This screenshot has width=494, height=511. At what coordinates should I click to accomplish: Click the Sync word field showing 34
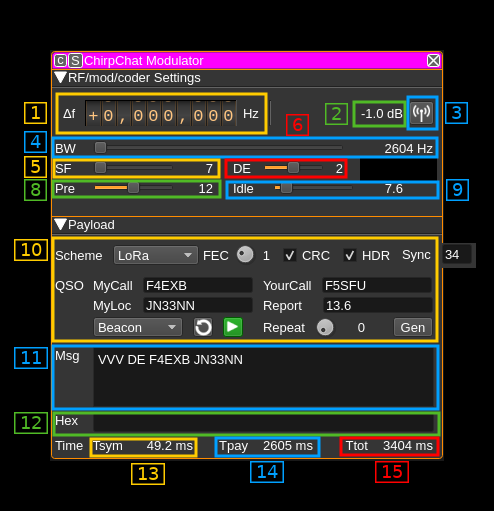click(457, 255)
